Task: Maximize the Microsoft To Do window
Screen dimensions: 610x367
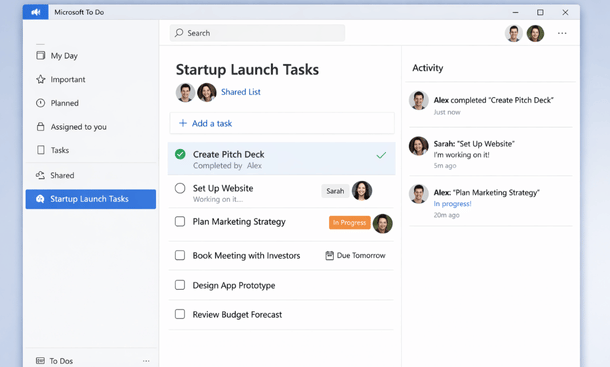Action: pyautogui.click(x=540, y=12)
